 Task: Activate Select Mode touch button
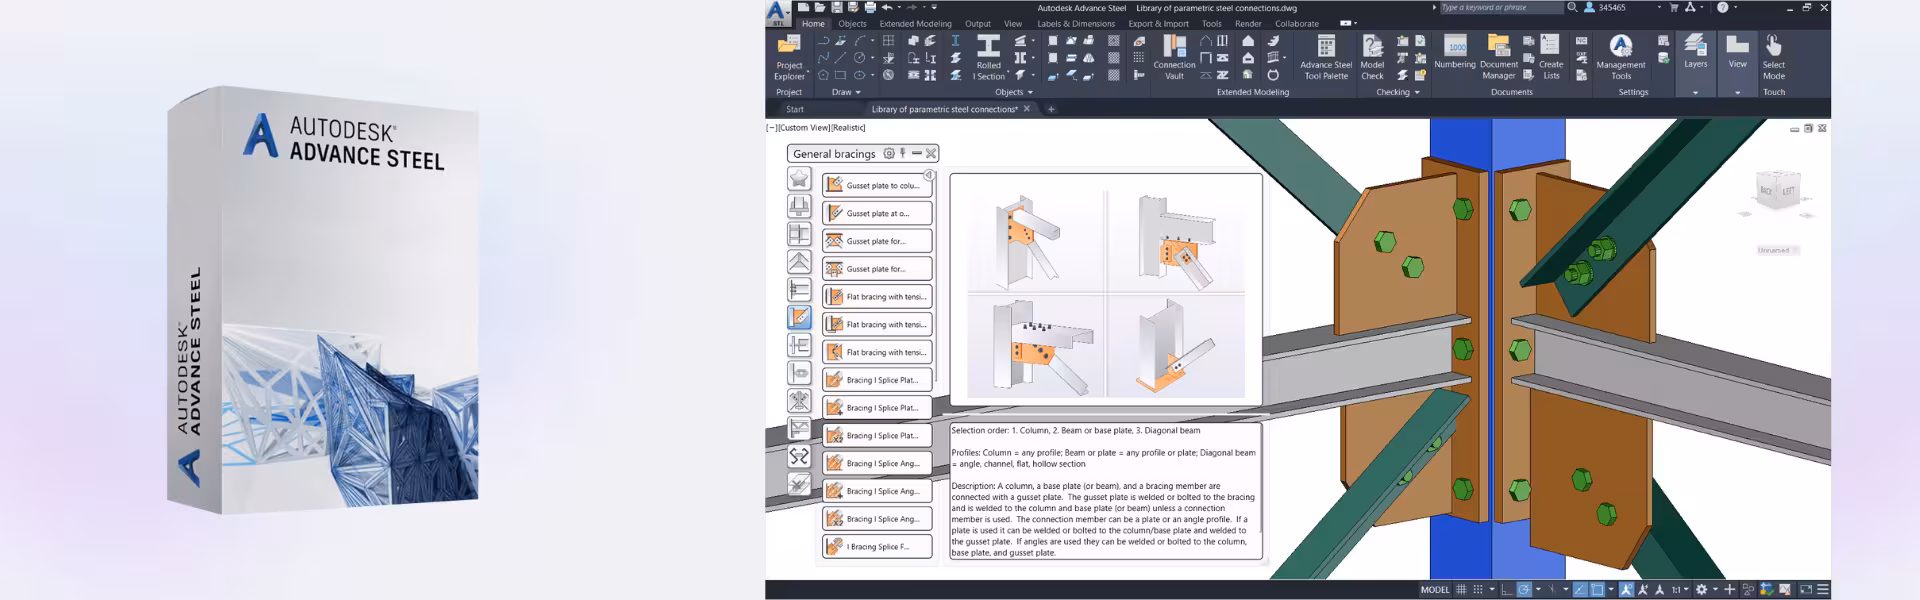click(1773, 57)
